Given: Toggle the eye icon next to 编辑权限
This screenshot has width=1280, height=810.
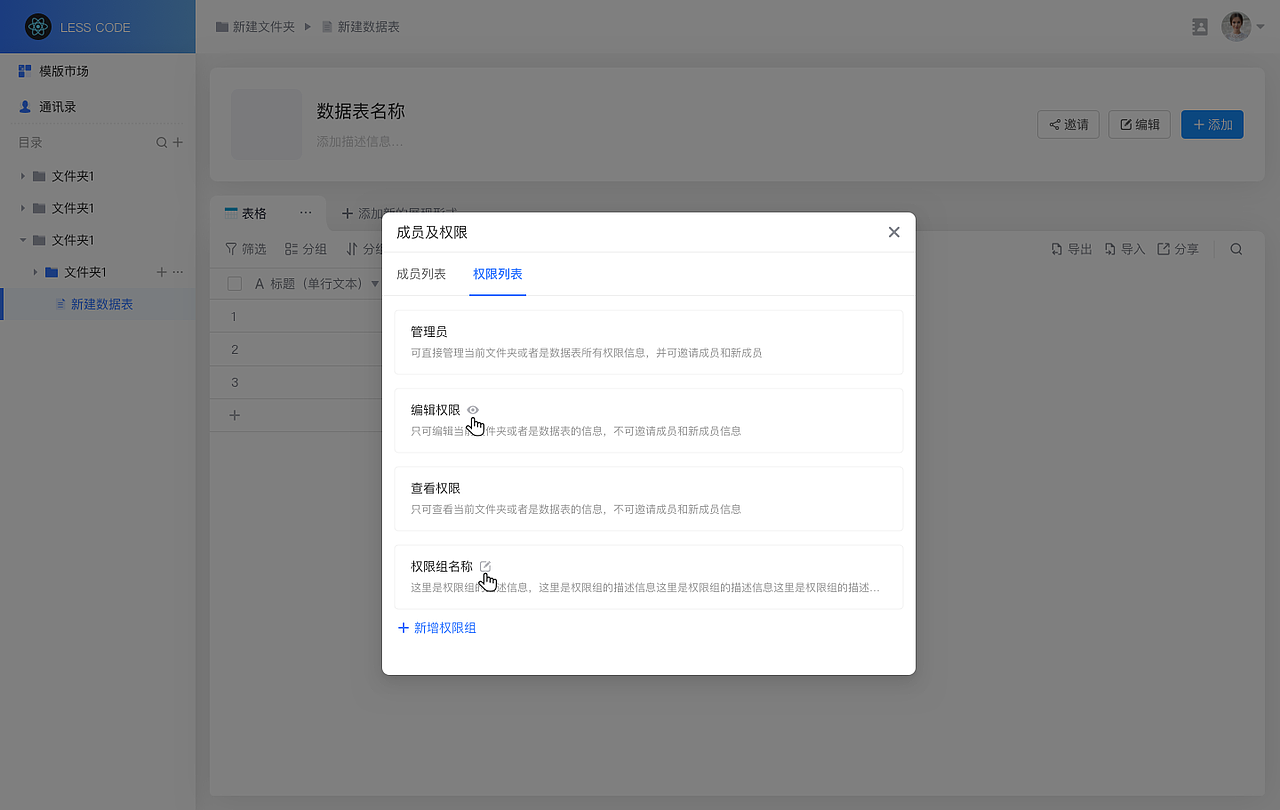Looking at the screenshot, I should pyautogui.click(x=472, y=409).
